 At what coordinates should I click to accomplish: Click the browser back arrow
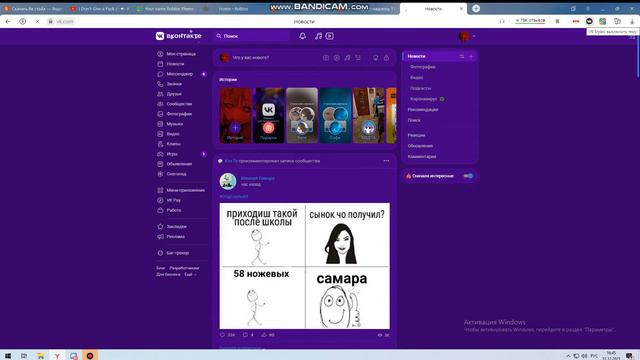8,21
